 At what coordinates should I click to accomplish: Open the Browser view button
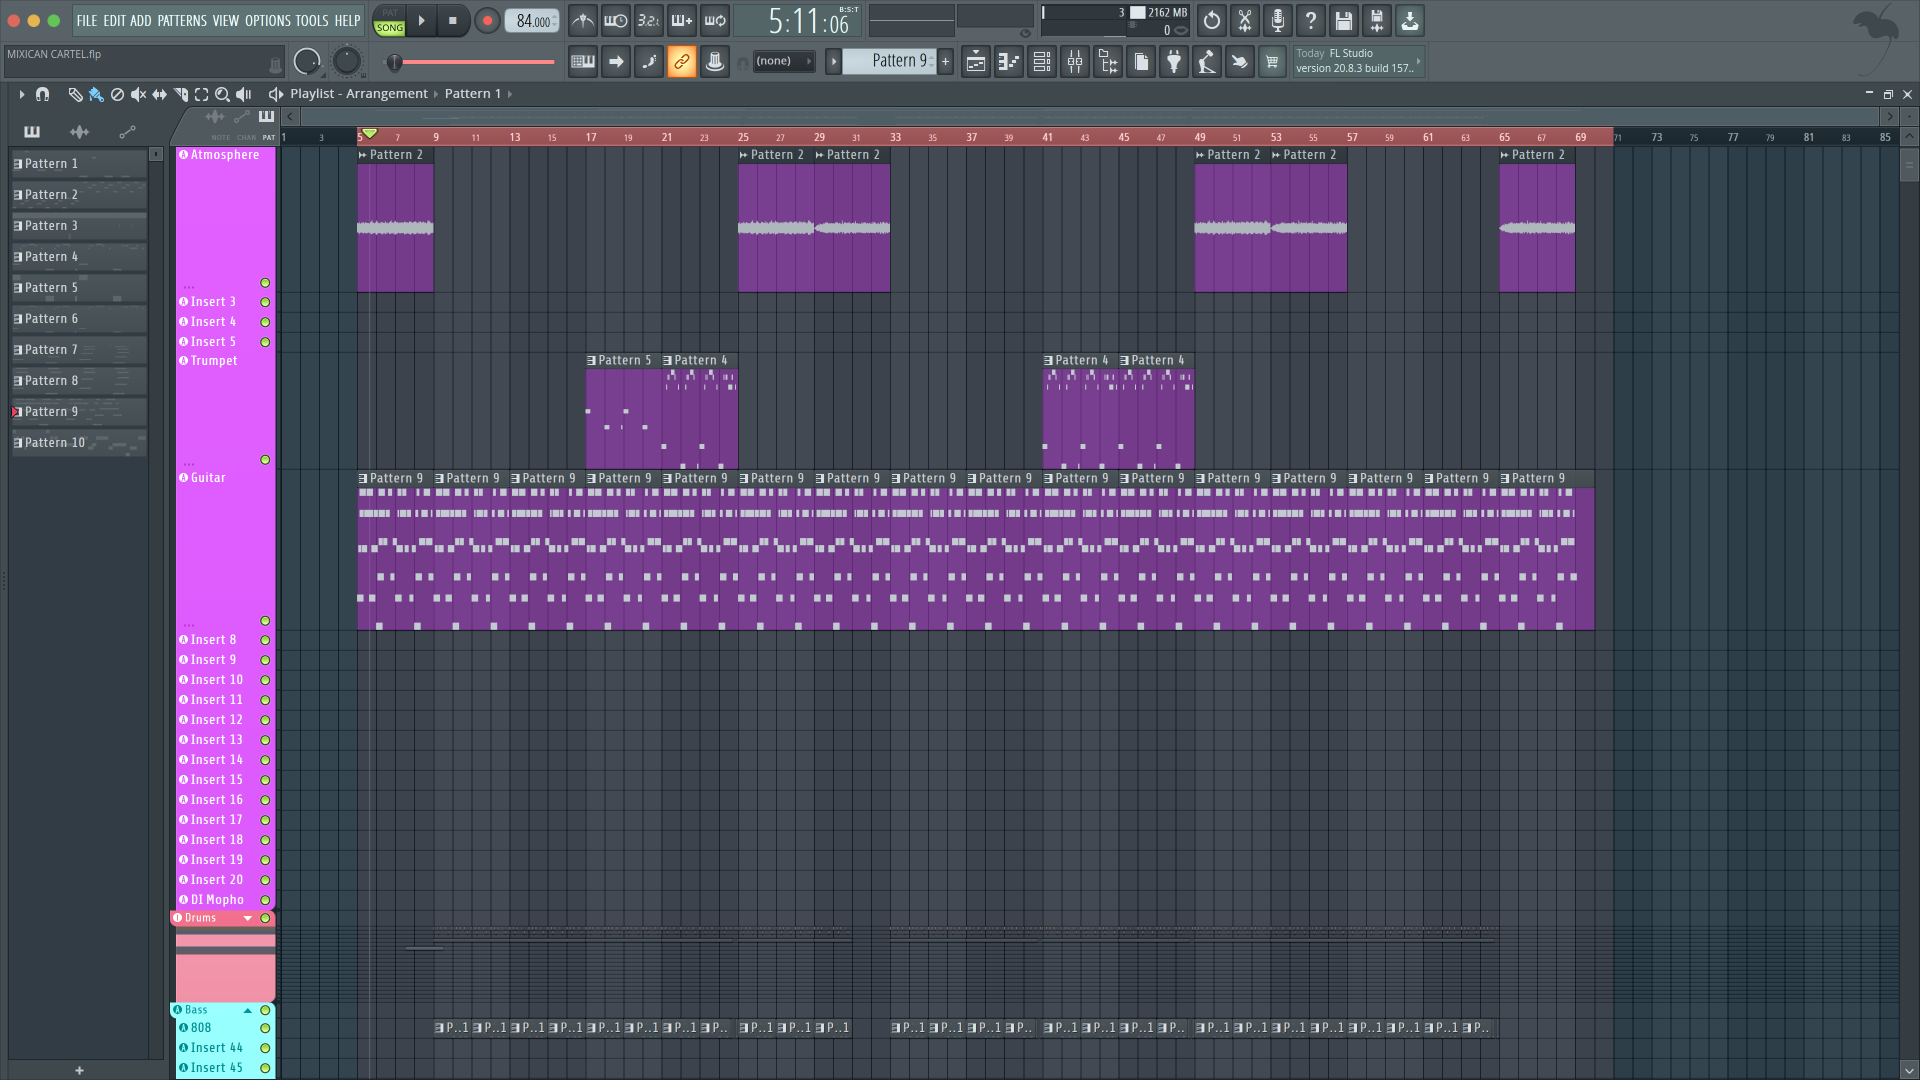click(x=1108, y=62)
